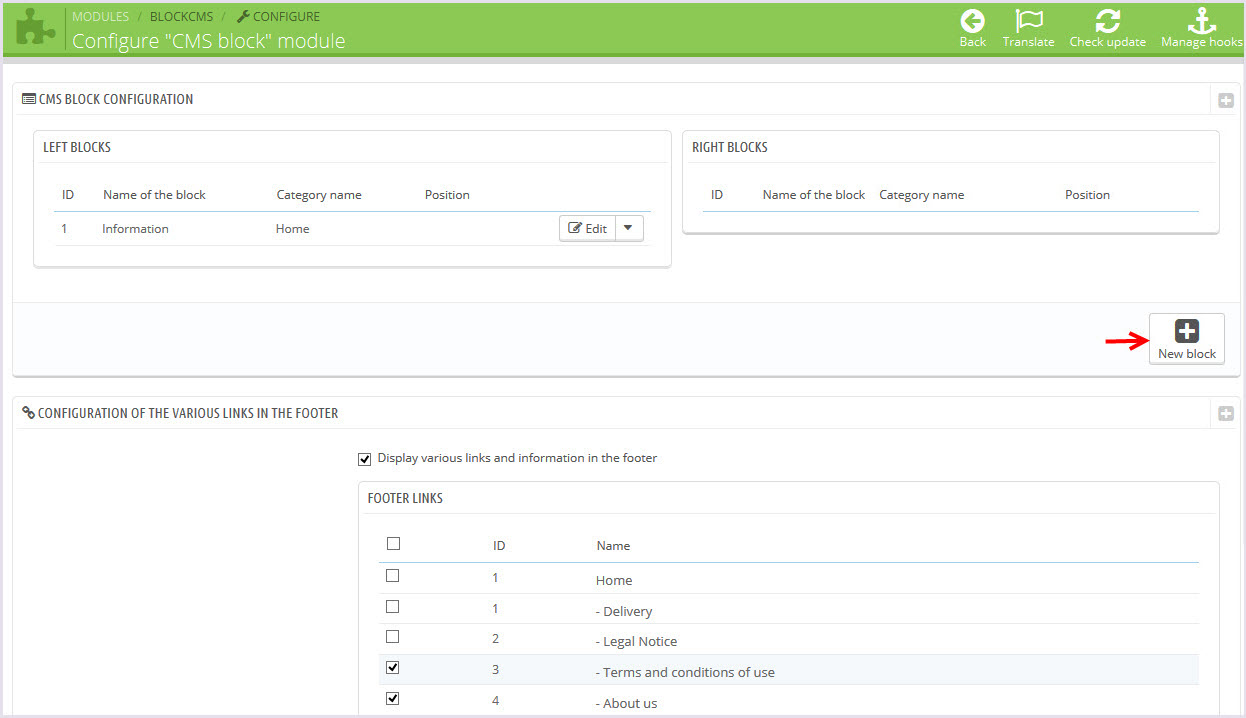Check the Delivery footer link checkbox
Screen dimensions: 1246x718
click(x=393, y=607)
